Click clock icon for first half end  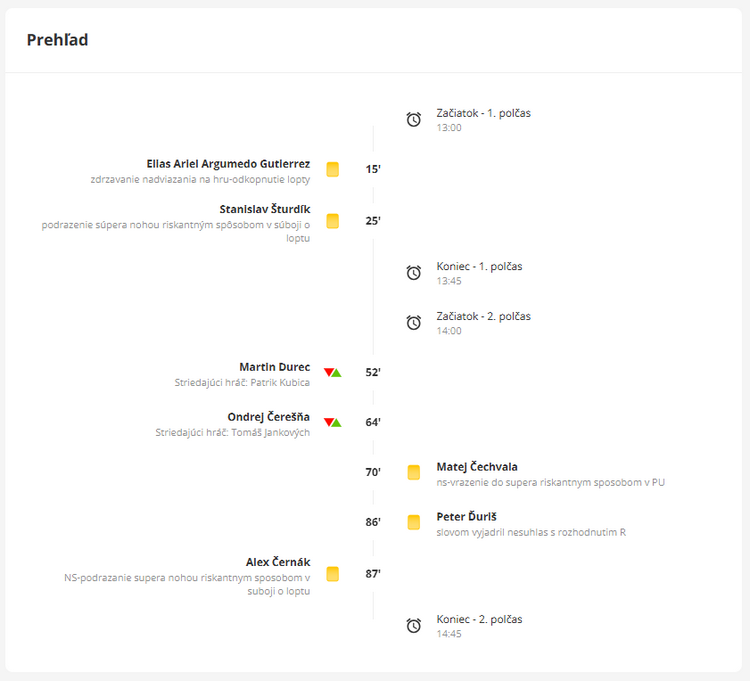click(414, 273)
